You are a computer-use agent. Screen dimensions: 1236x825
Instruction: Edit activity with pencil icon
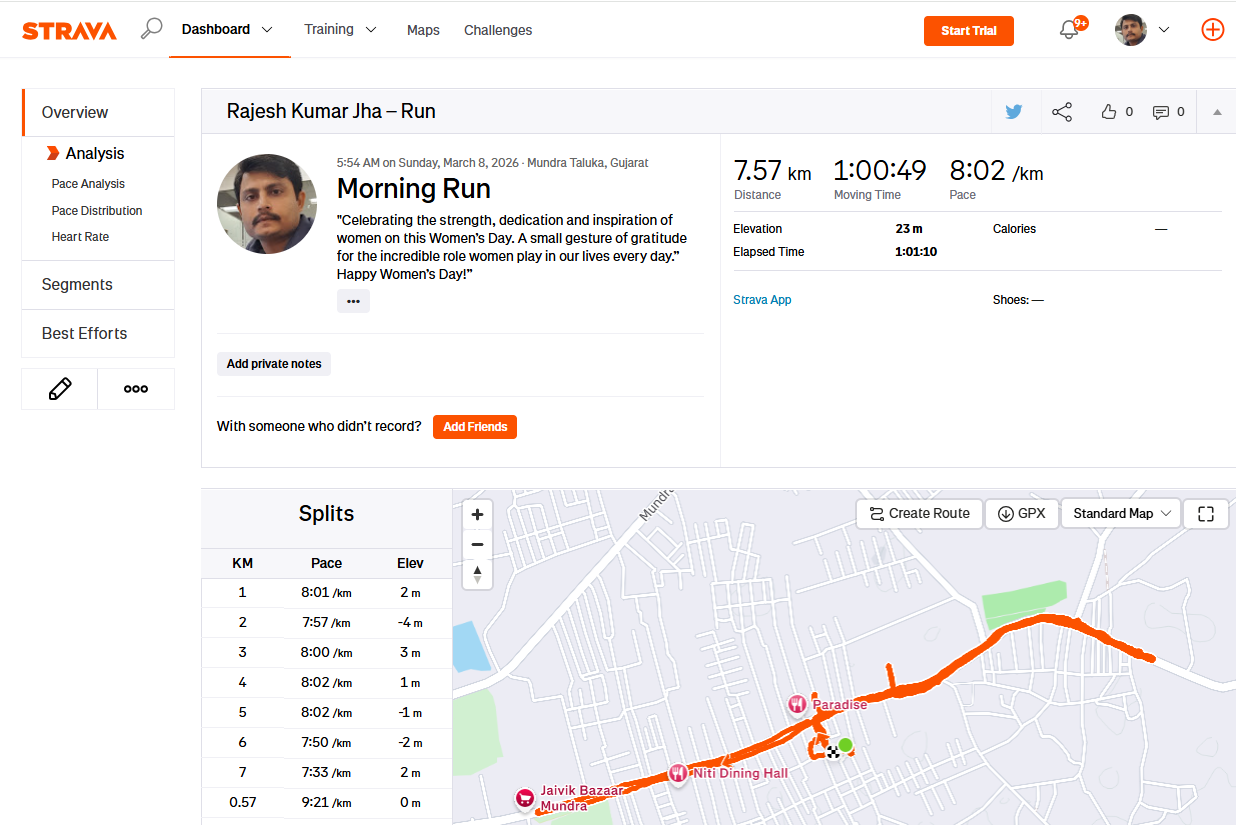60,389
